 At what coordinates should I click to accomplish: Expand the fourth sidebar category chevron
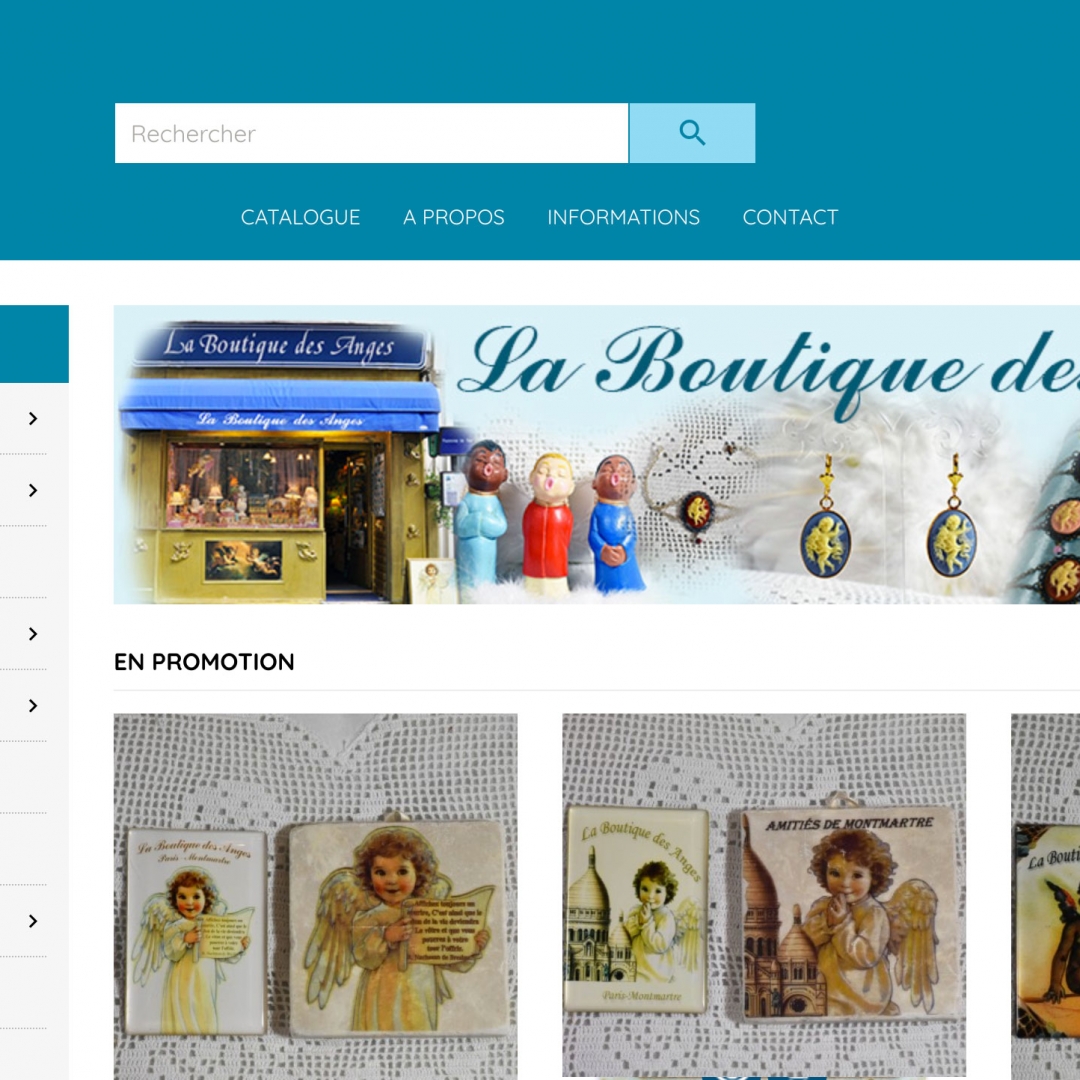pos(32,705)
